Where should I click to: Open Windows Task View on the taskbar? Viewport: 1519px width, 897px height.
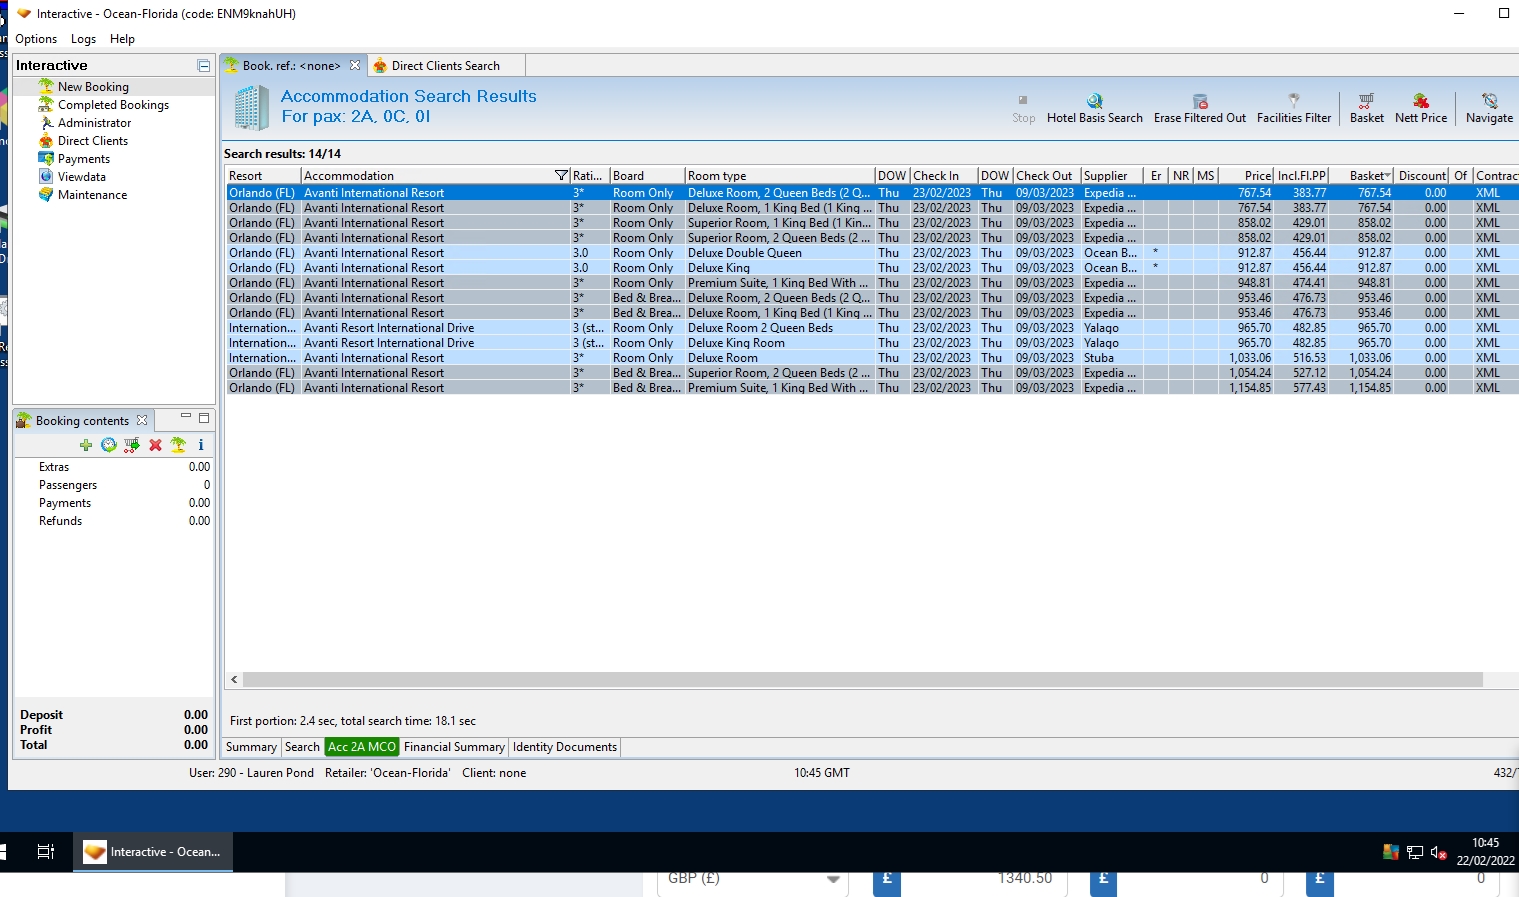46,852
